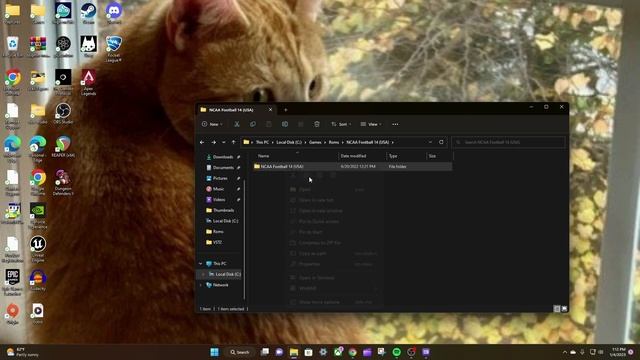Screen dimensions: 640x360
Task: Select Local Disk (C:) under This PC
Action: click(x=224, y=274)
